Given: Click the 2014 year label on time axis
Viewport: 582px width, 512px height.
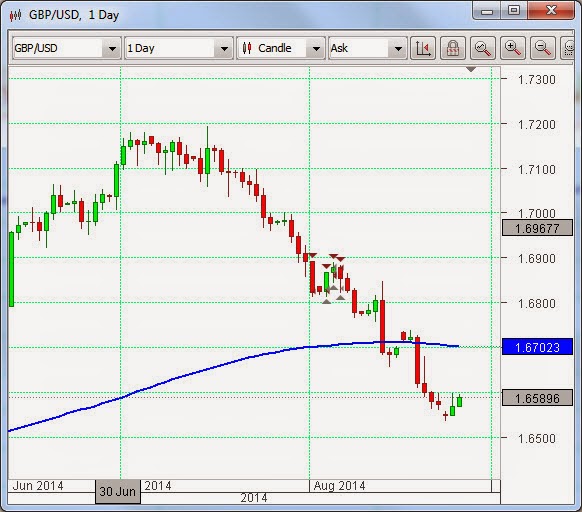Looking at the screenshot, I should point(254,498).
